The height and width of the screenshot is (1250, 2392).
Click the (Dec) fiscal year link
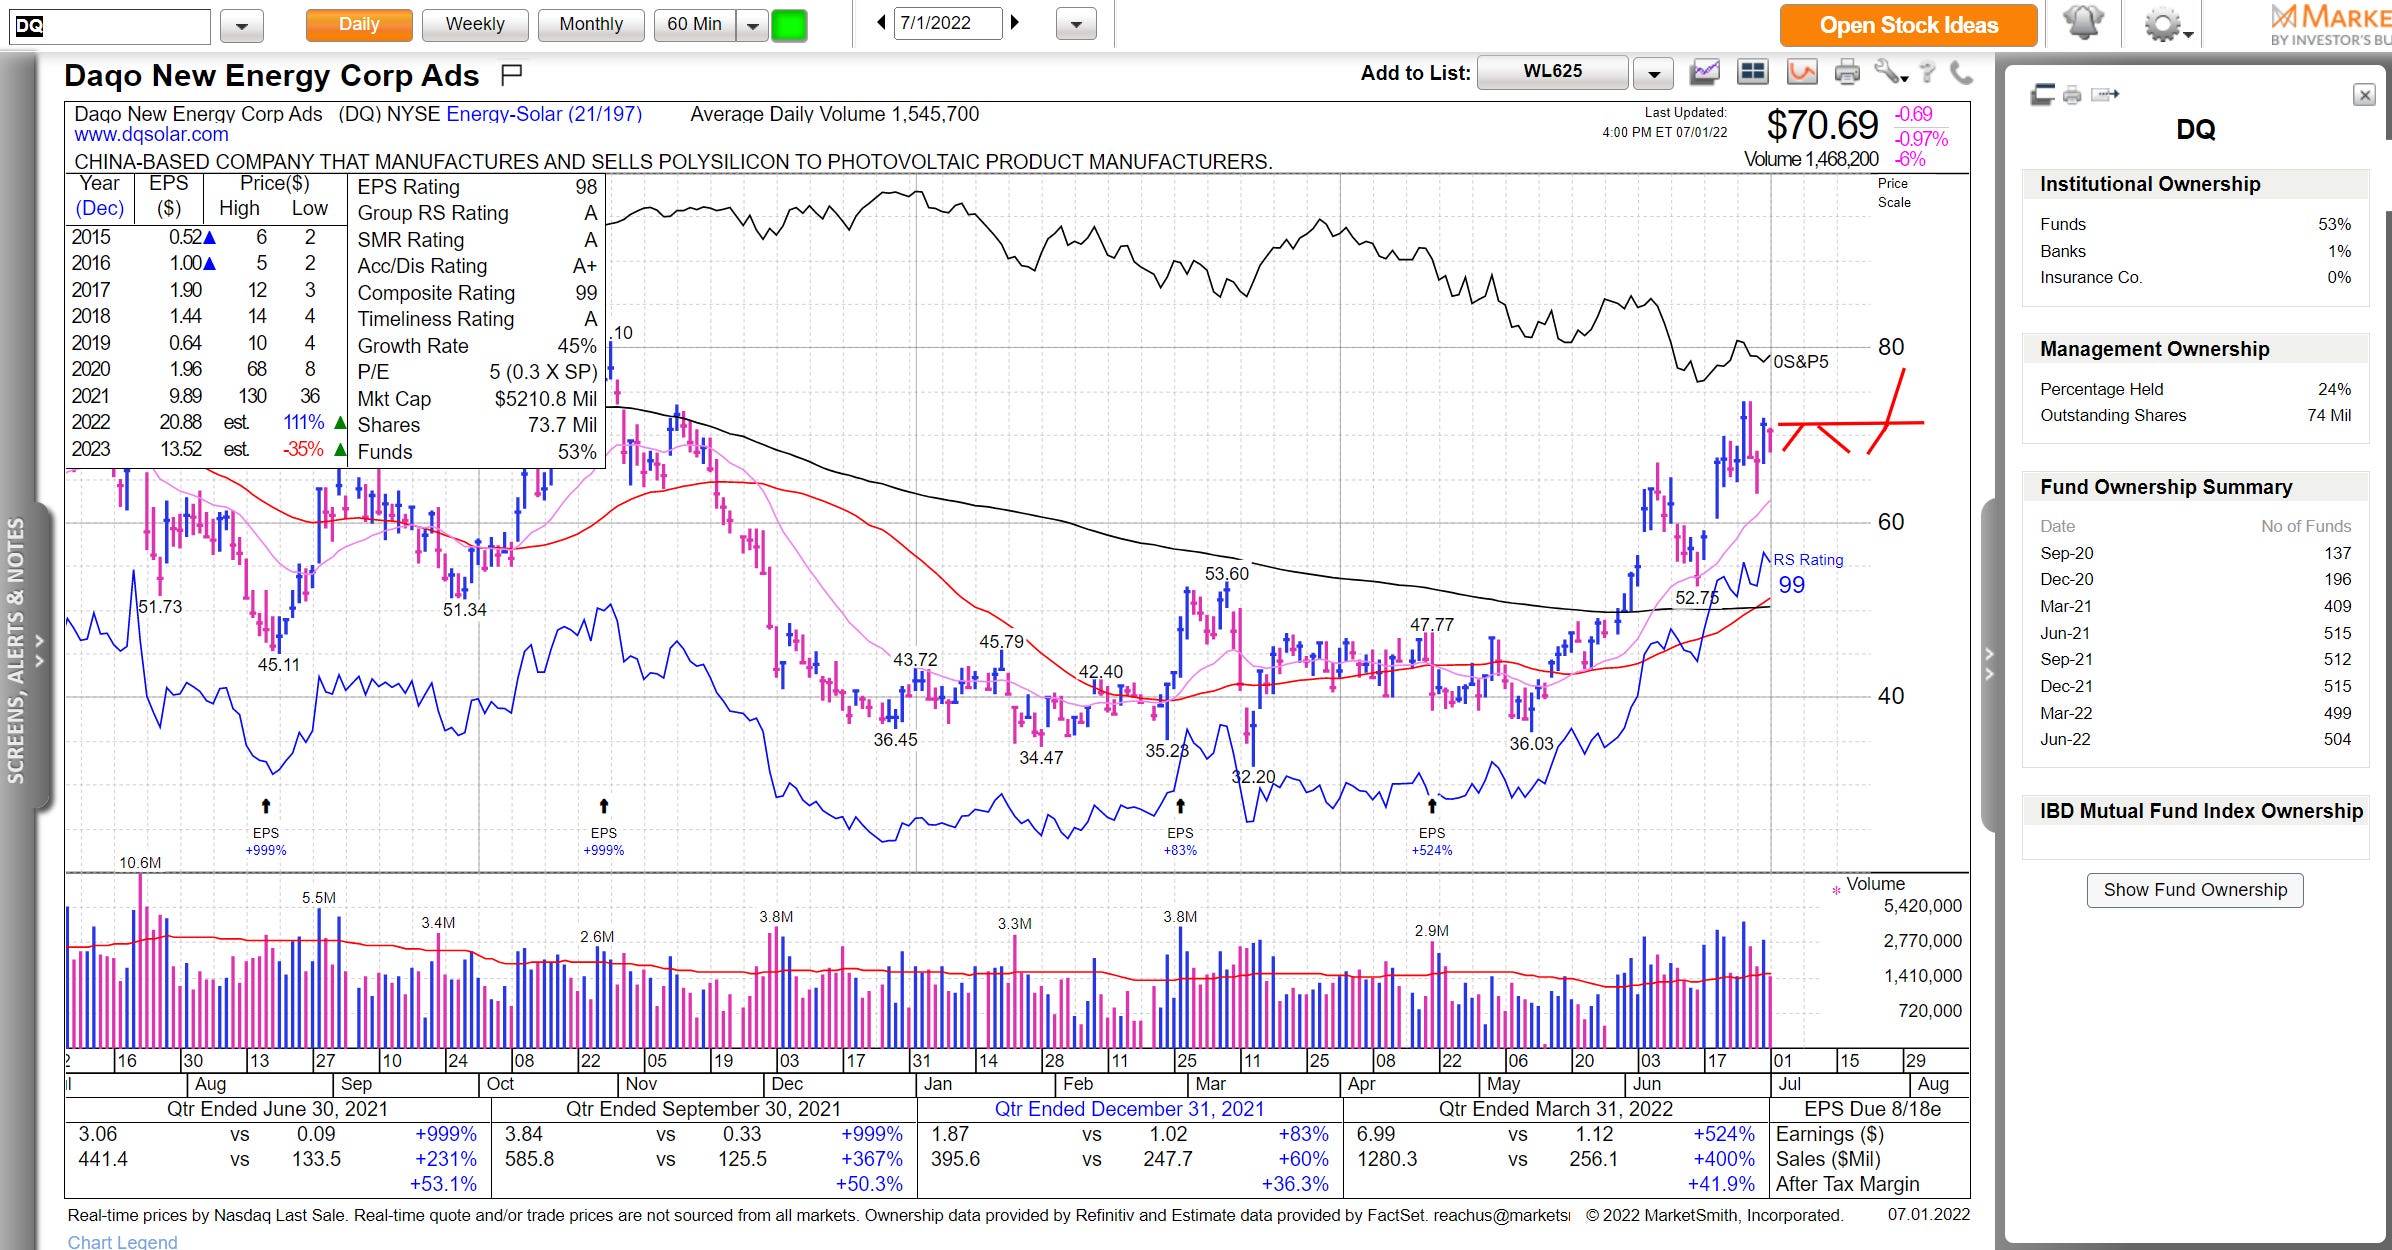click(x=100, y=208)
